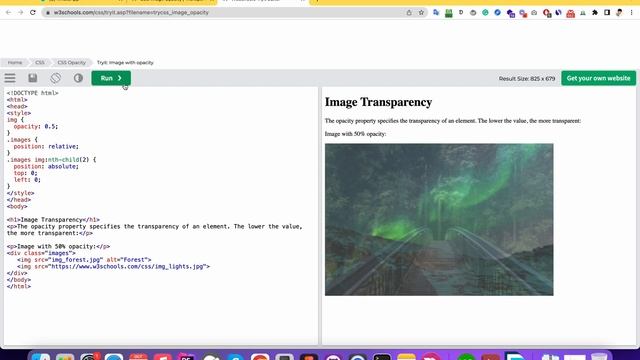The height and width of the screenshot is (360, 640).
Task: Share this page from the address bar
Action: point(409,13)
